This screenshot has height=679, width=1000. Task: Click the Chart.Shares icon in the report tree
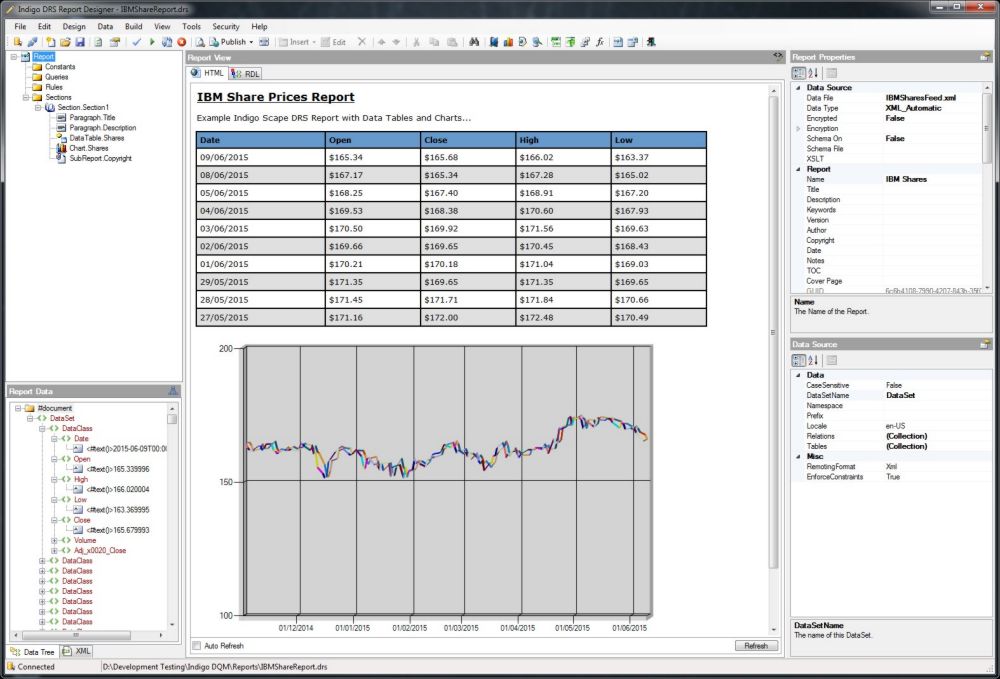pyautogui.click(x=62, y=148)
